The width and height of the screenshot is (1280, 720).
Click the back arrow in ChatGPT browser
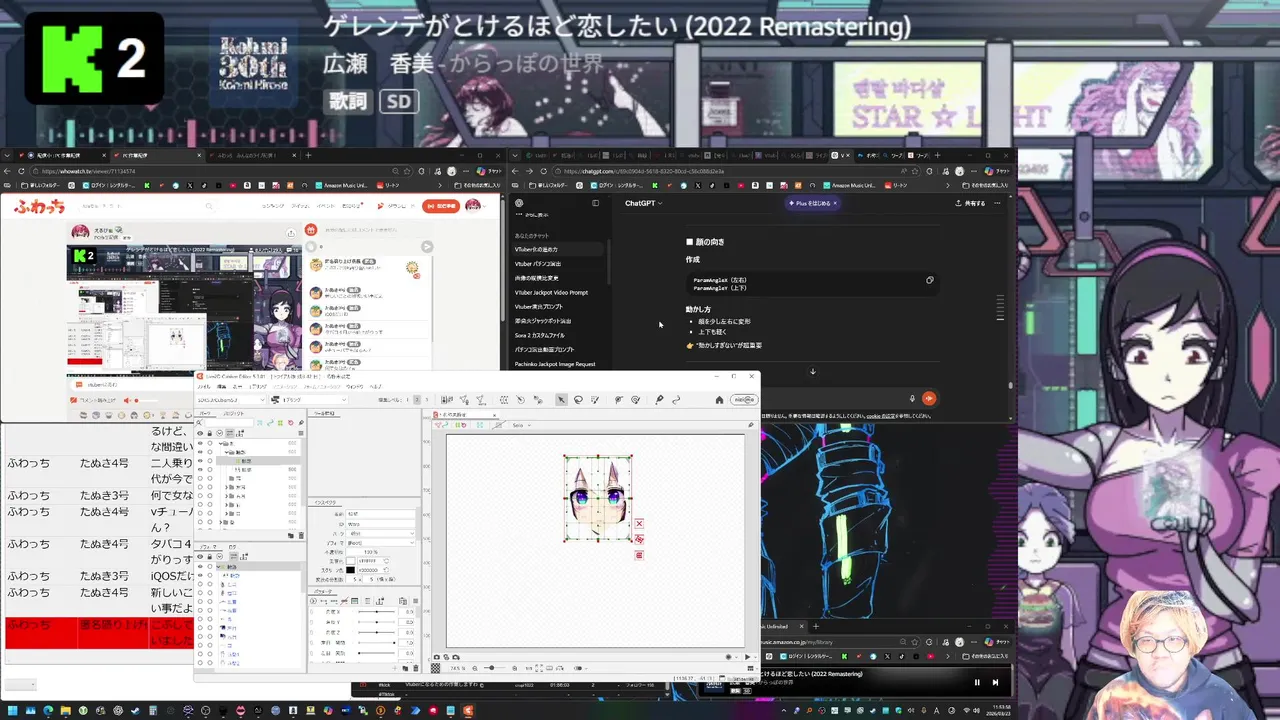point(516,171)
